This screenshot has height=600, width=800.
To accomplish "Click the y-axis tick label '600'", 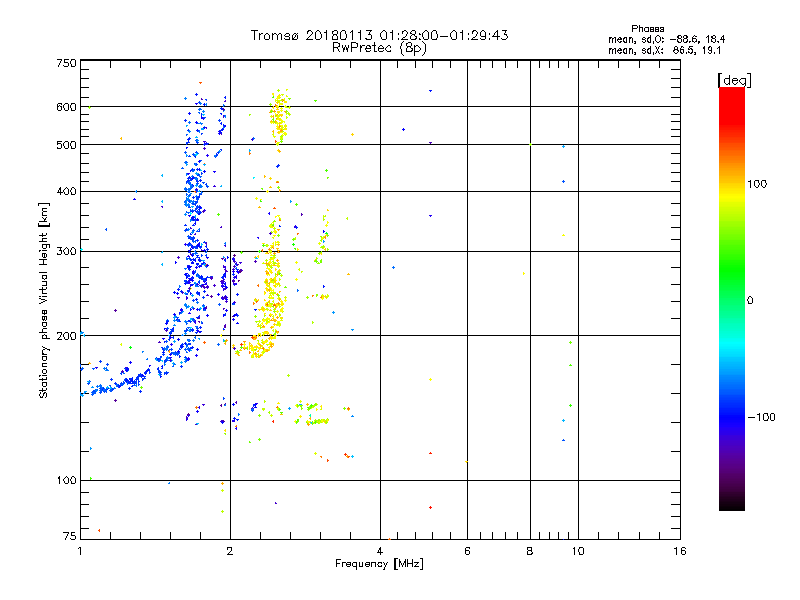I will coord(66,107).
